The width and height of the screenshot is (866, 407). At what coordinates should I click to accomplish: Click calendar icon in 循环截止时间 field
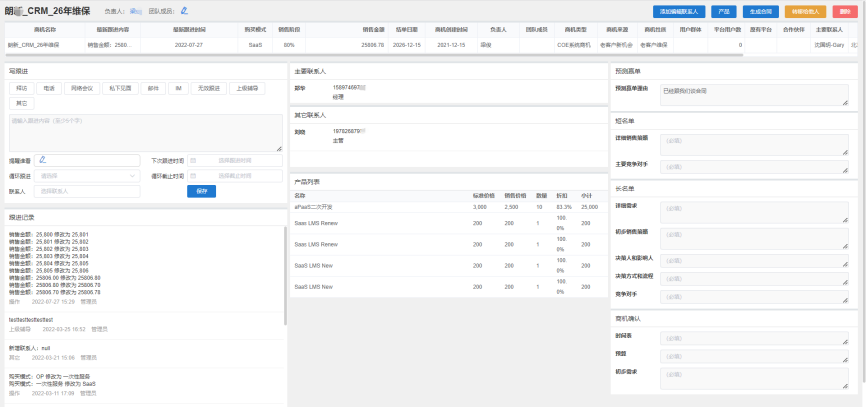pyautogui.click(x=193, y=176)
